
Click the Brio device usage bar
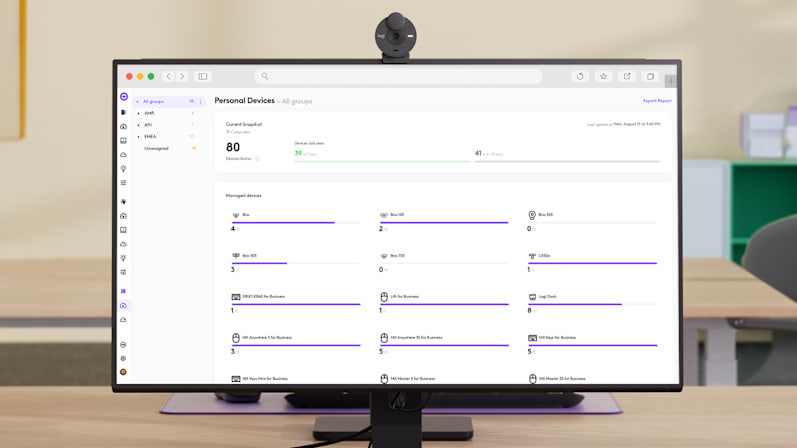(x=295, y=222)
